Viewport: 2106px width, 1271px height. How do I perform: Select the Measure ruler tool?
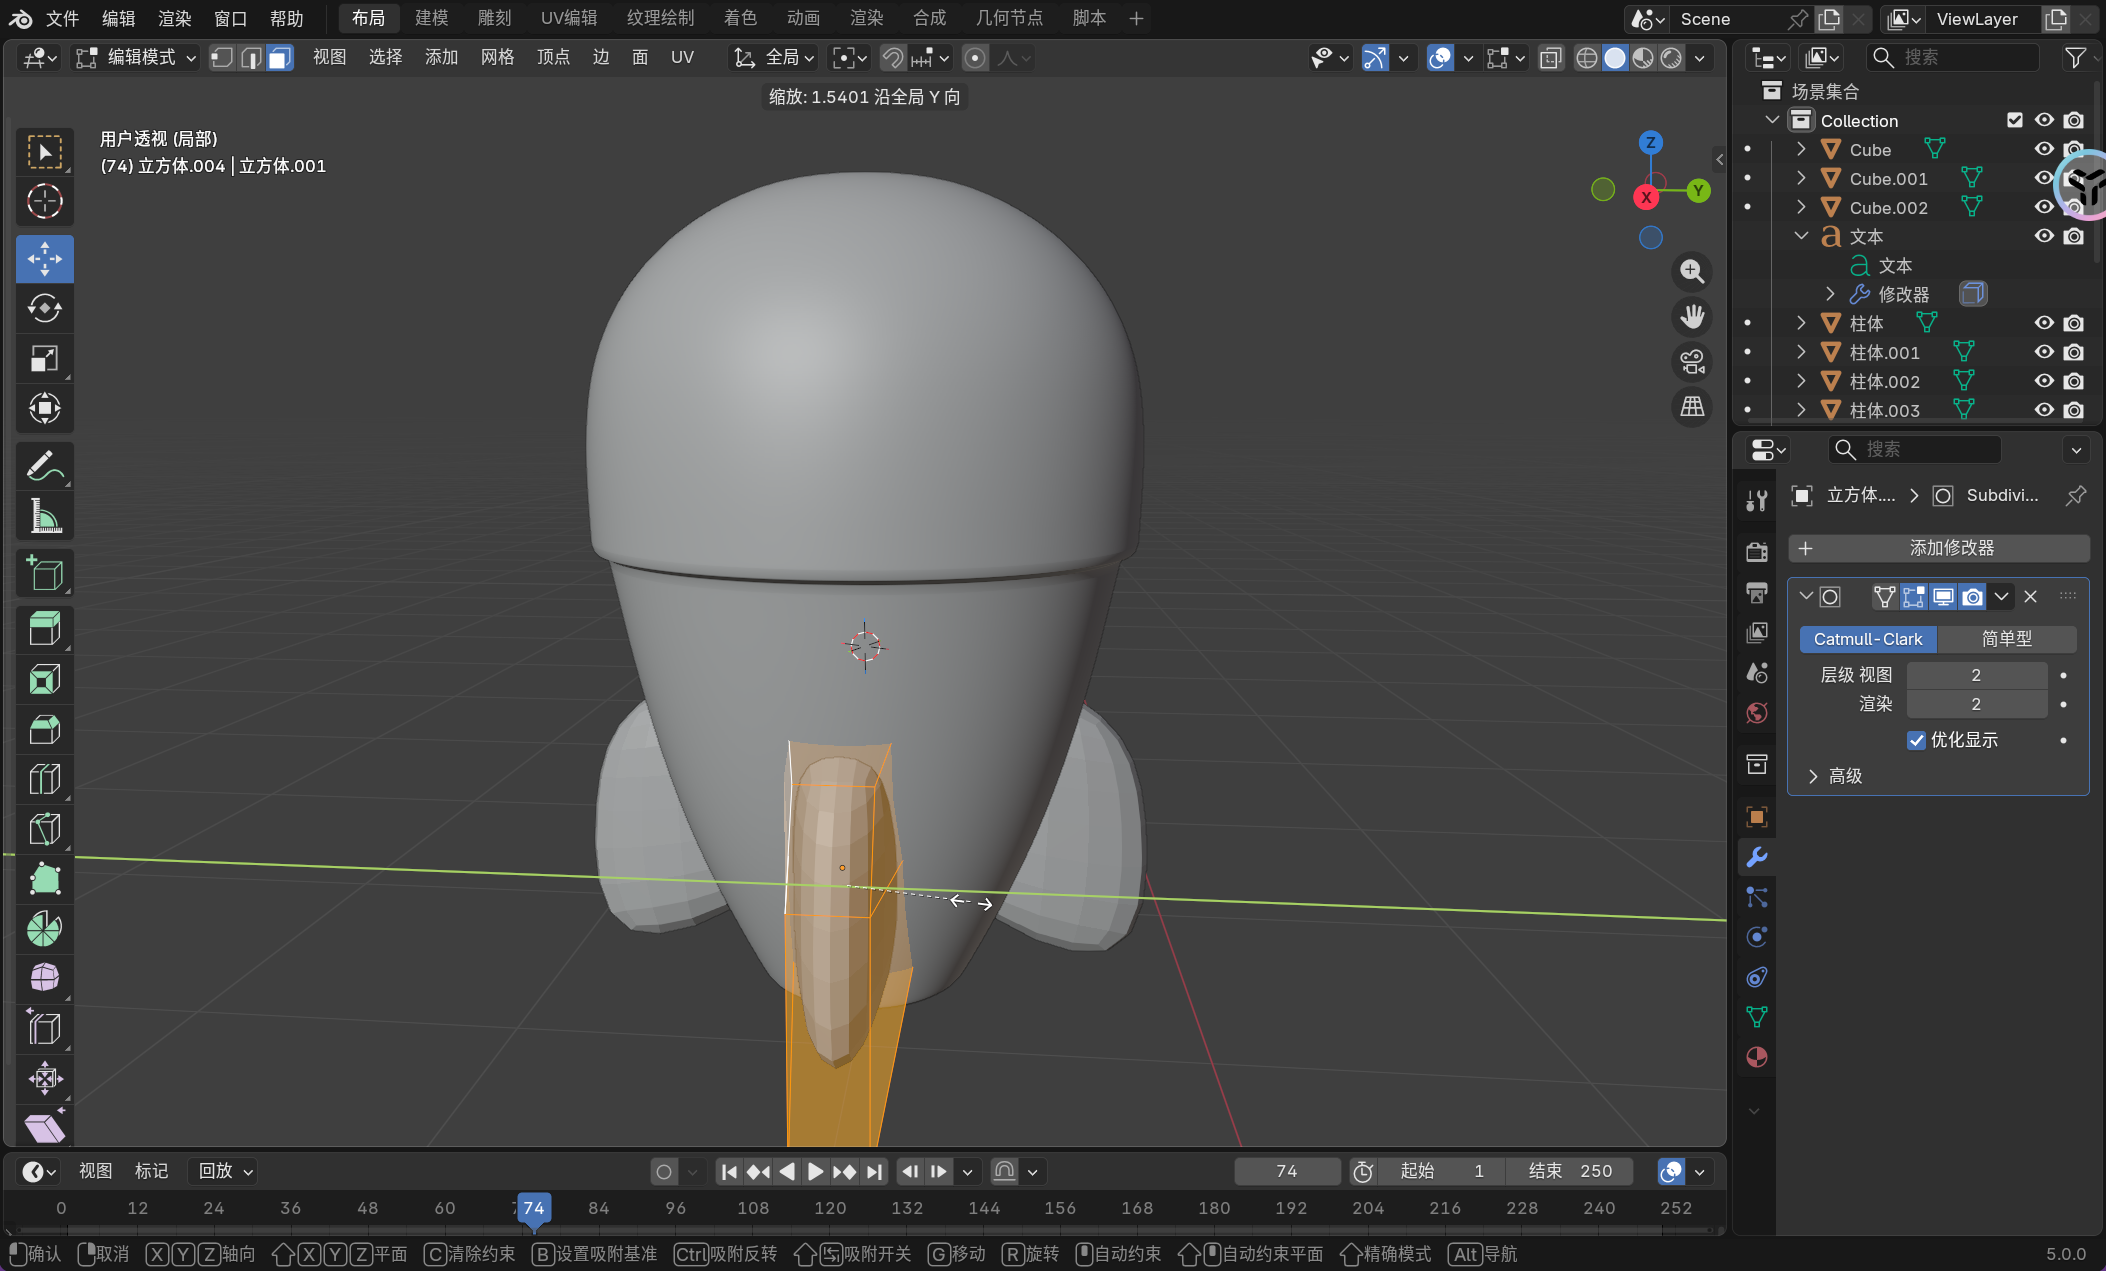pyautogui.click(x=44, y=517)
